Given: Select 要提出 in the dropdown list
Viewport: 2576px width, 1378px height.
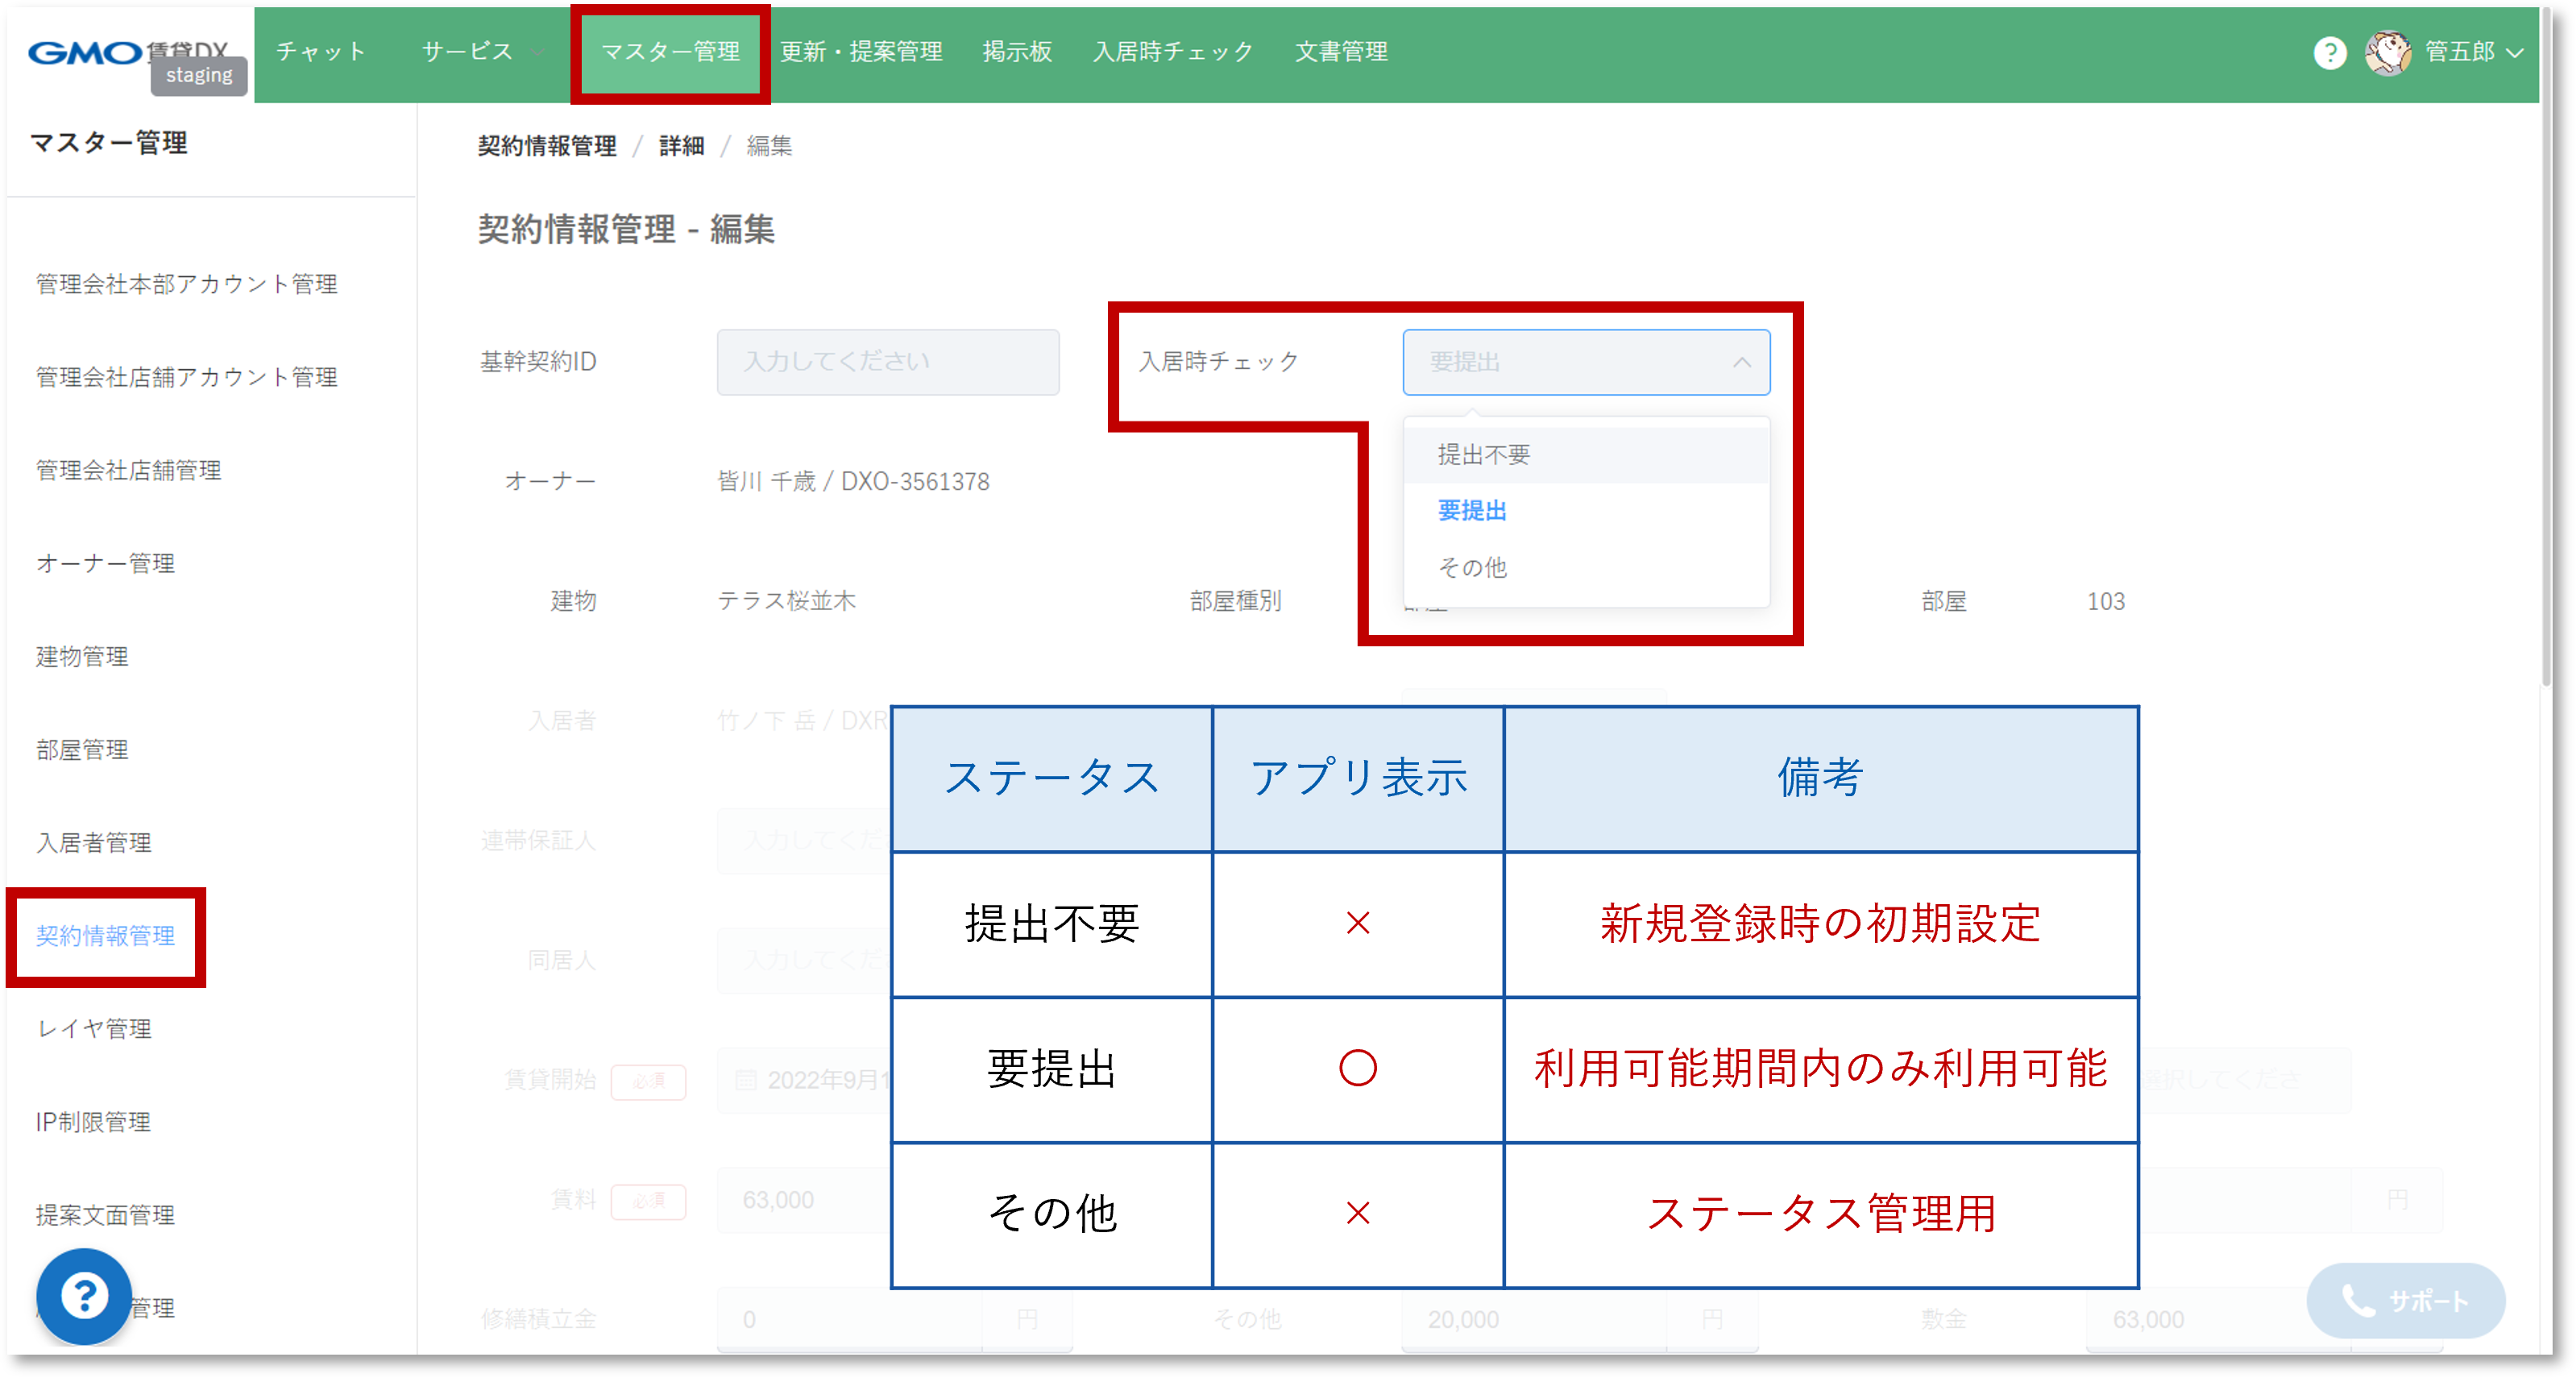Looking at the screenshot, I should pos(1471,510).
